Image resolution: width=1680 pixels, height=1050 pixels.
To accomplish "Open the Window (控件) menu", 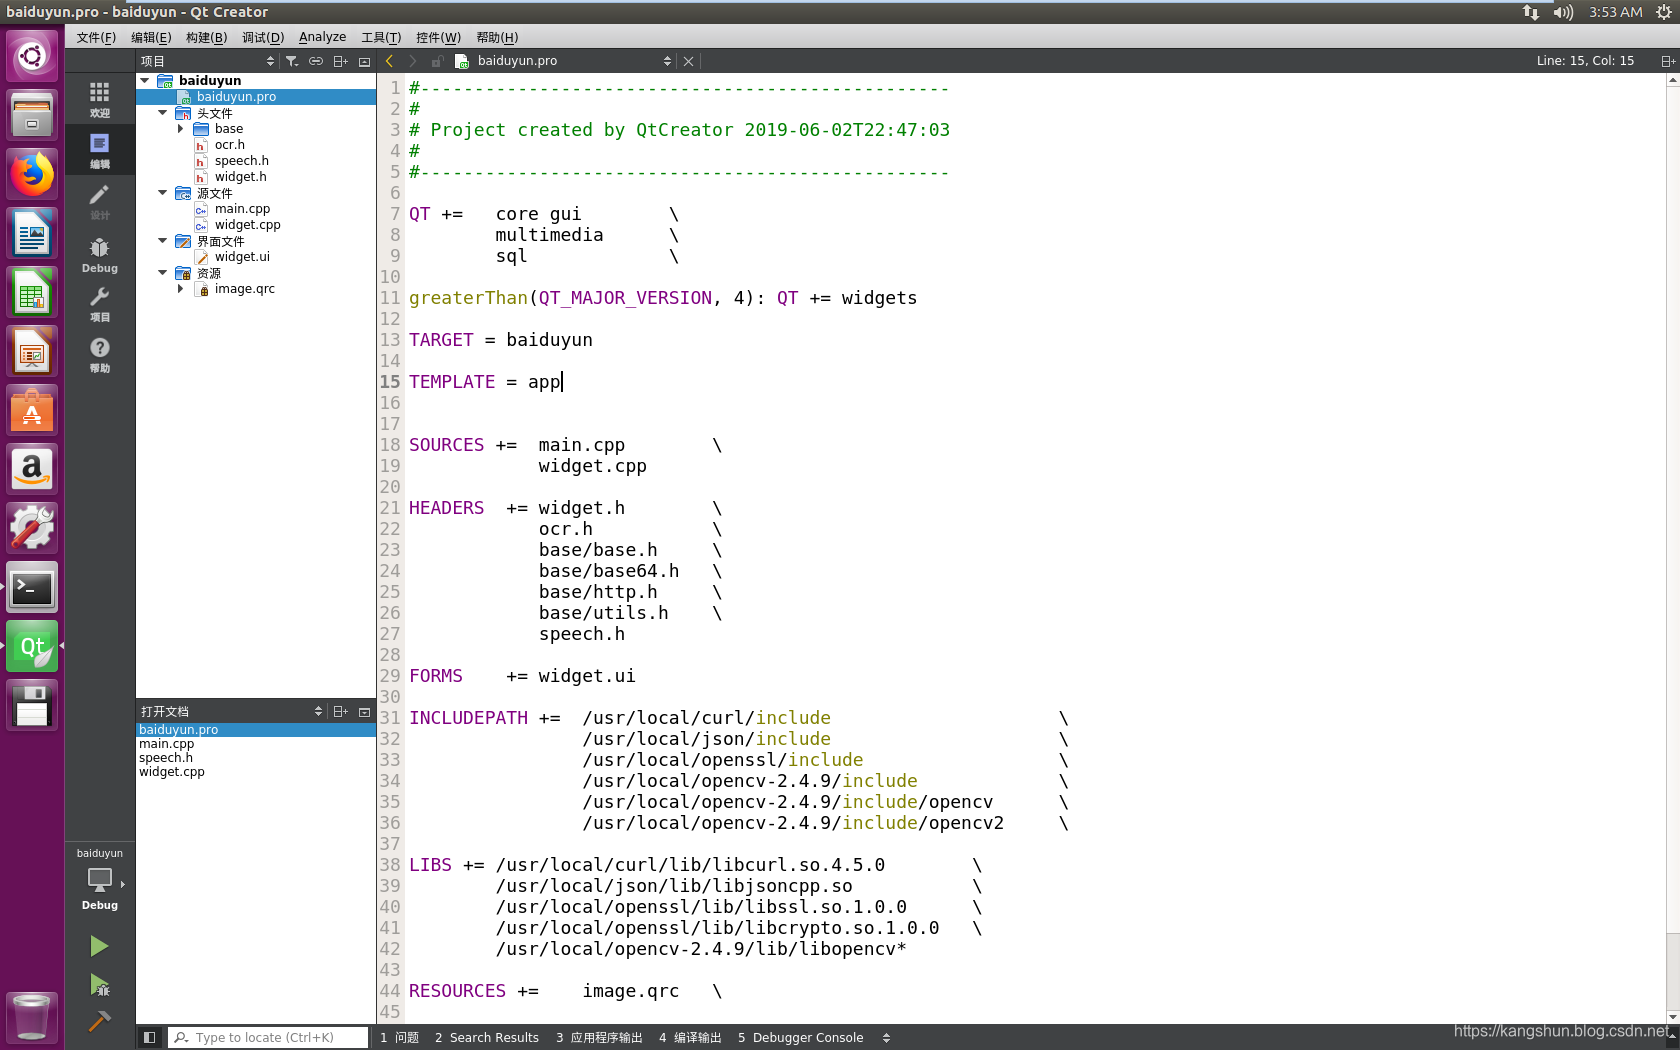I will tap(438, 37).
